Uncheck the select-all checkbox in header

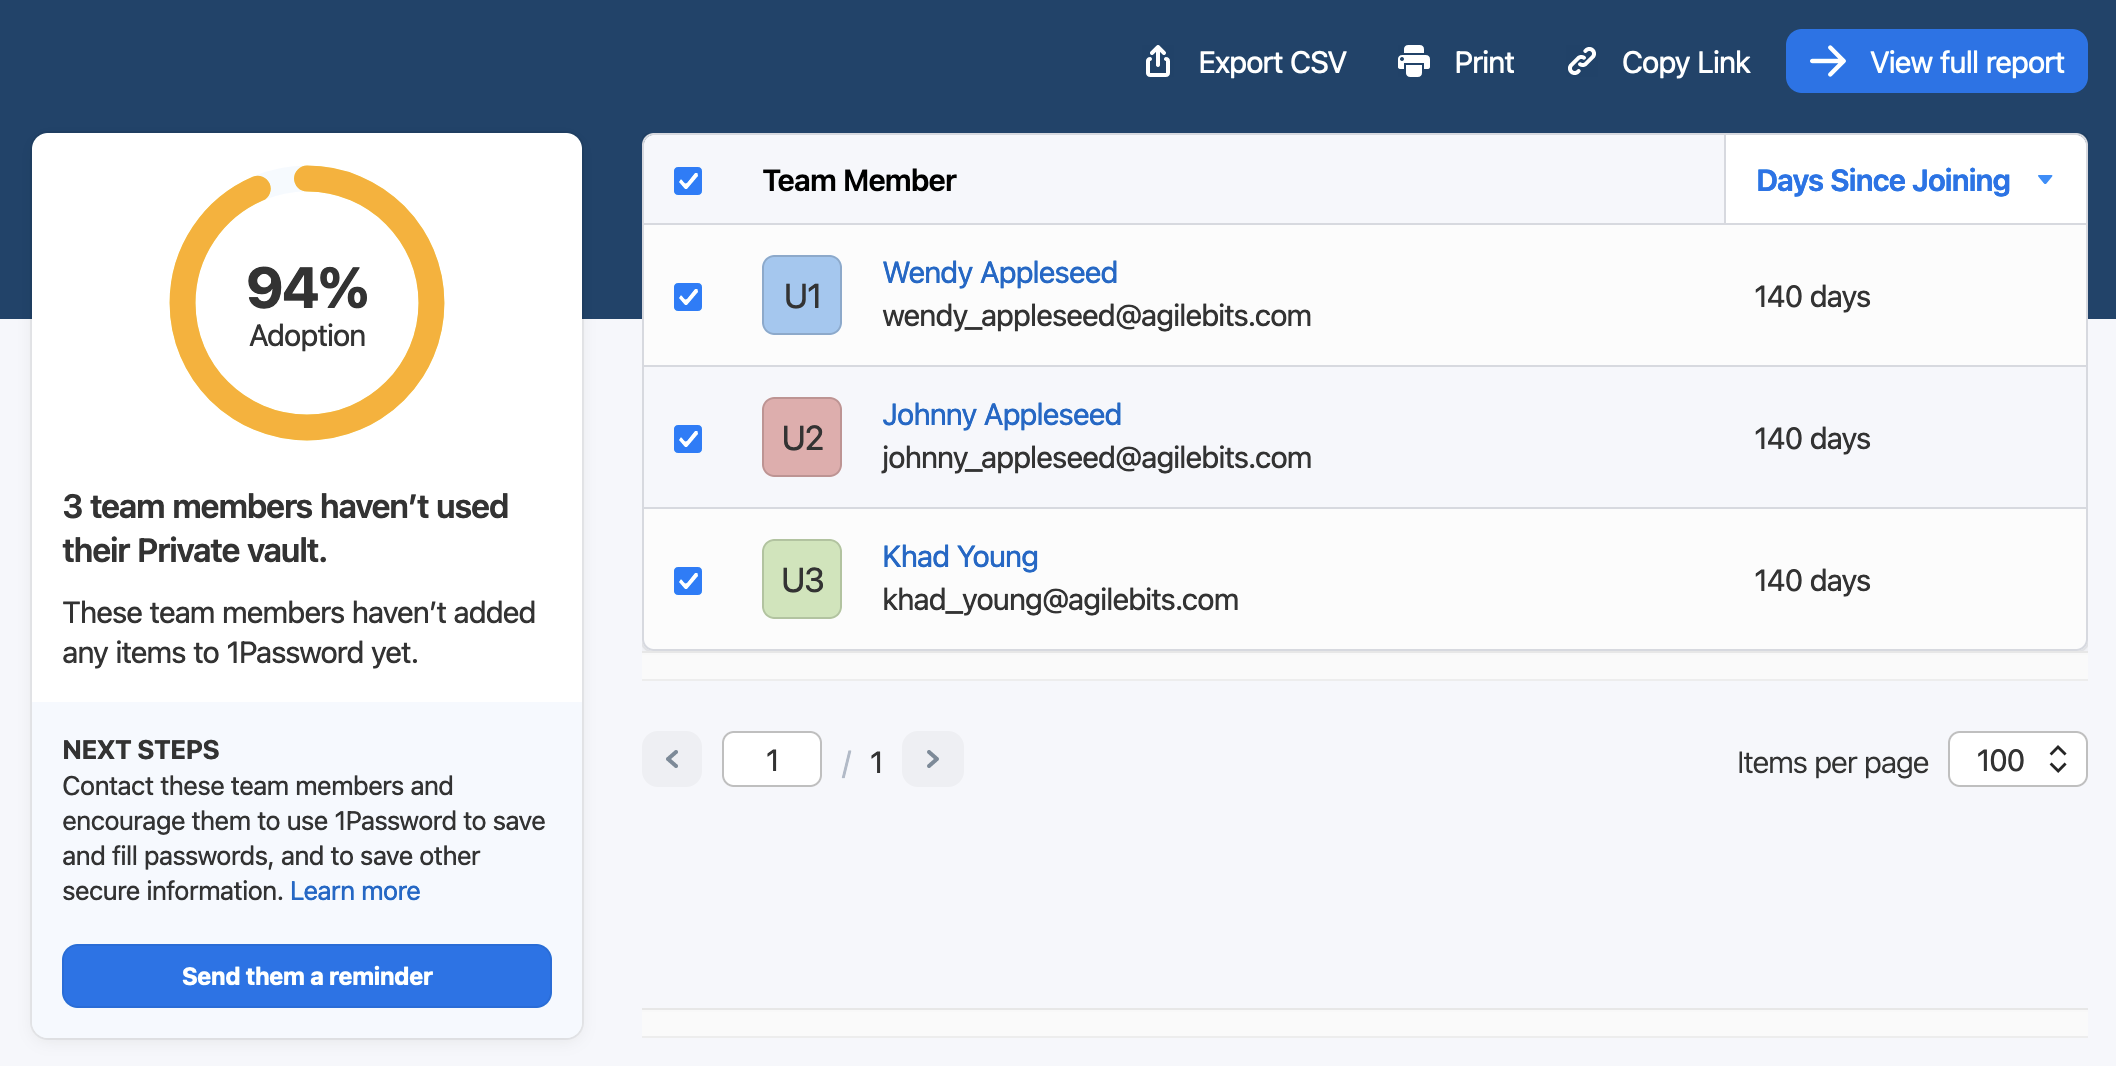[x=687, y=181]
